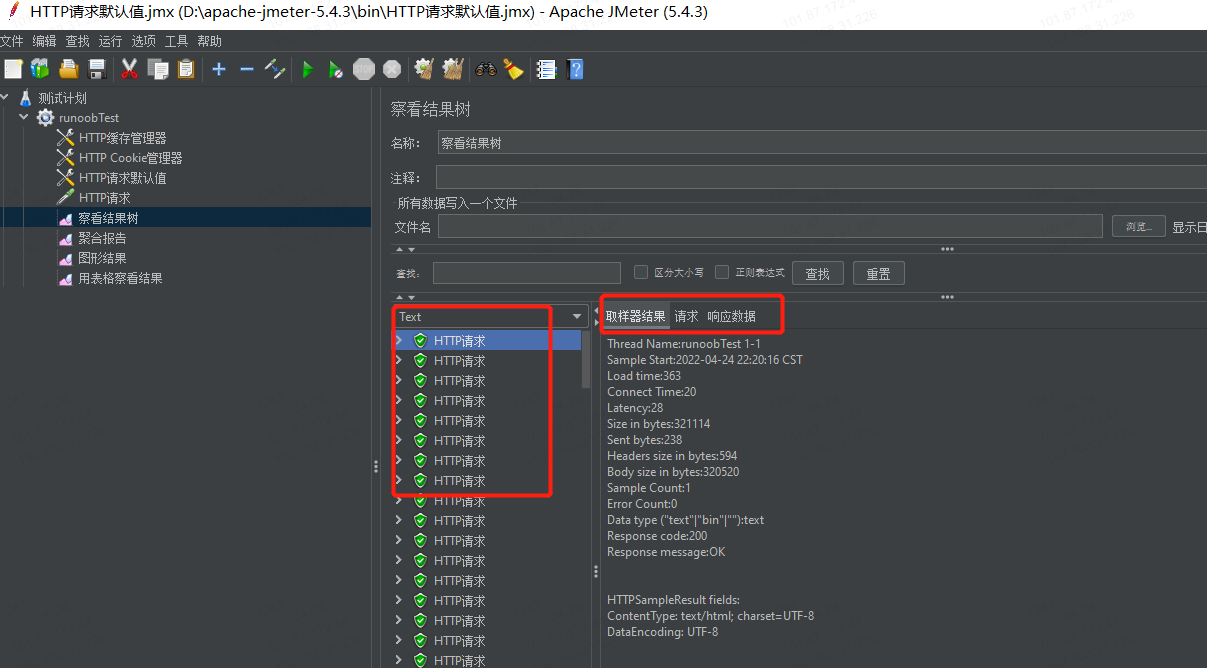Open Help with the question mark icon
The width and height of the screenshot is (1207, 668).
(575, 69)
